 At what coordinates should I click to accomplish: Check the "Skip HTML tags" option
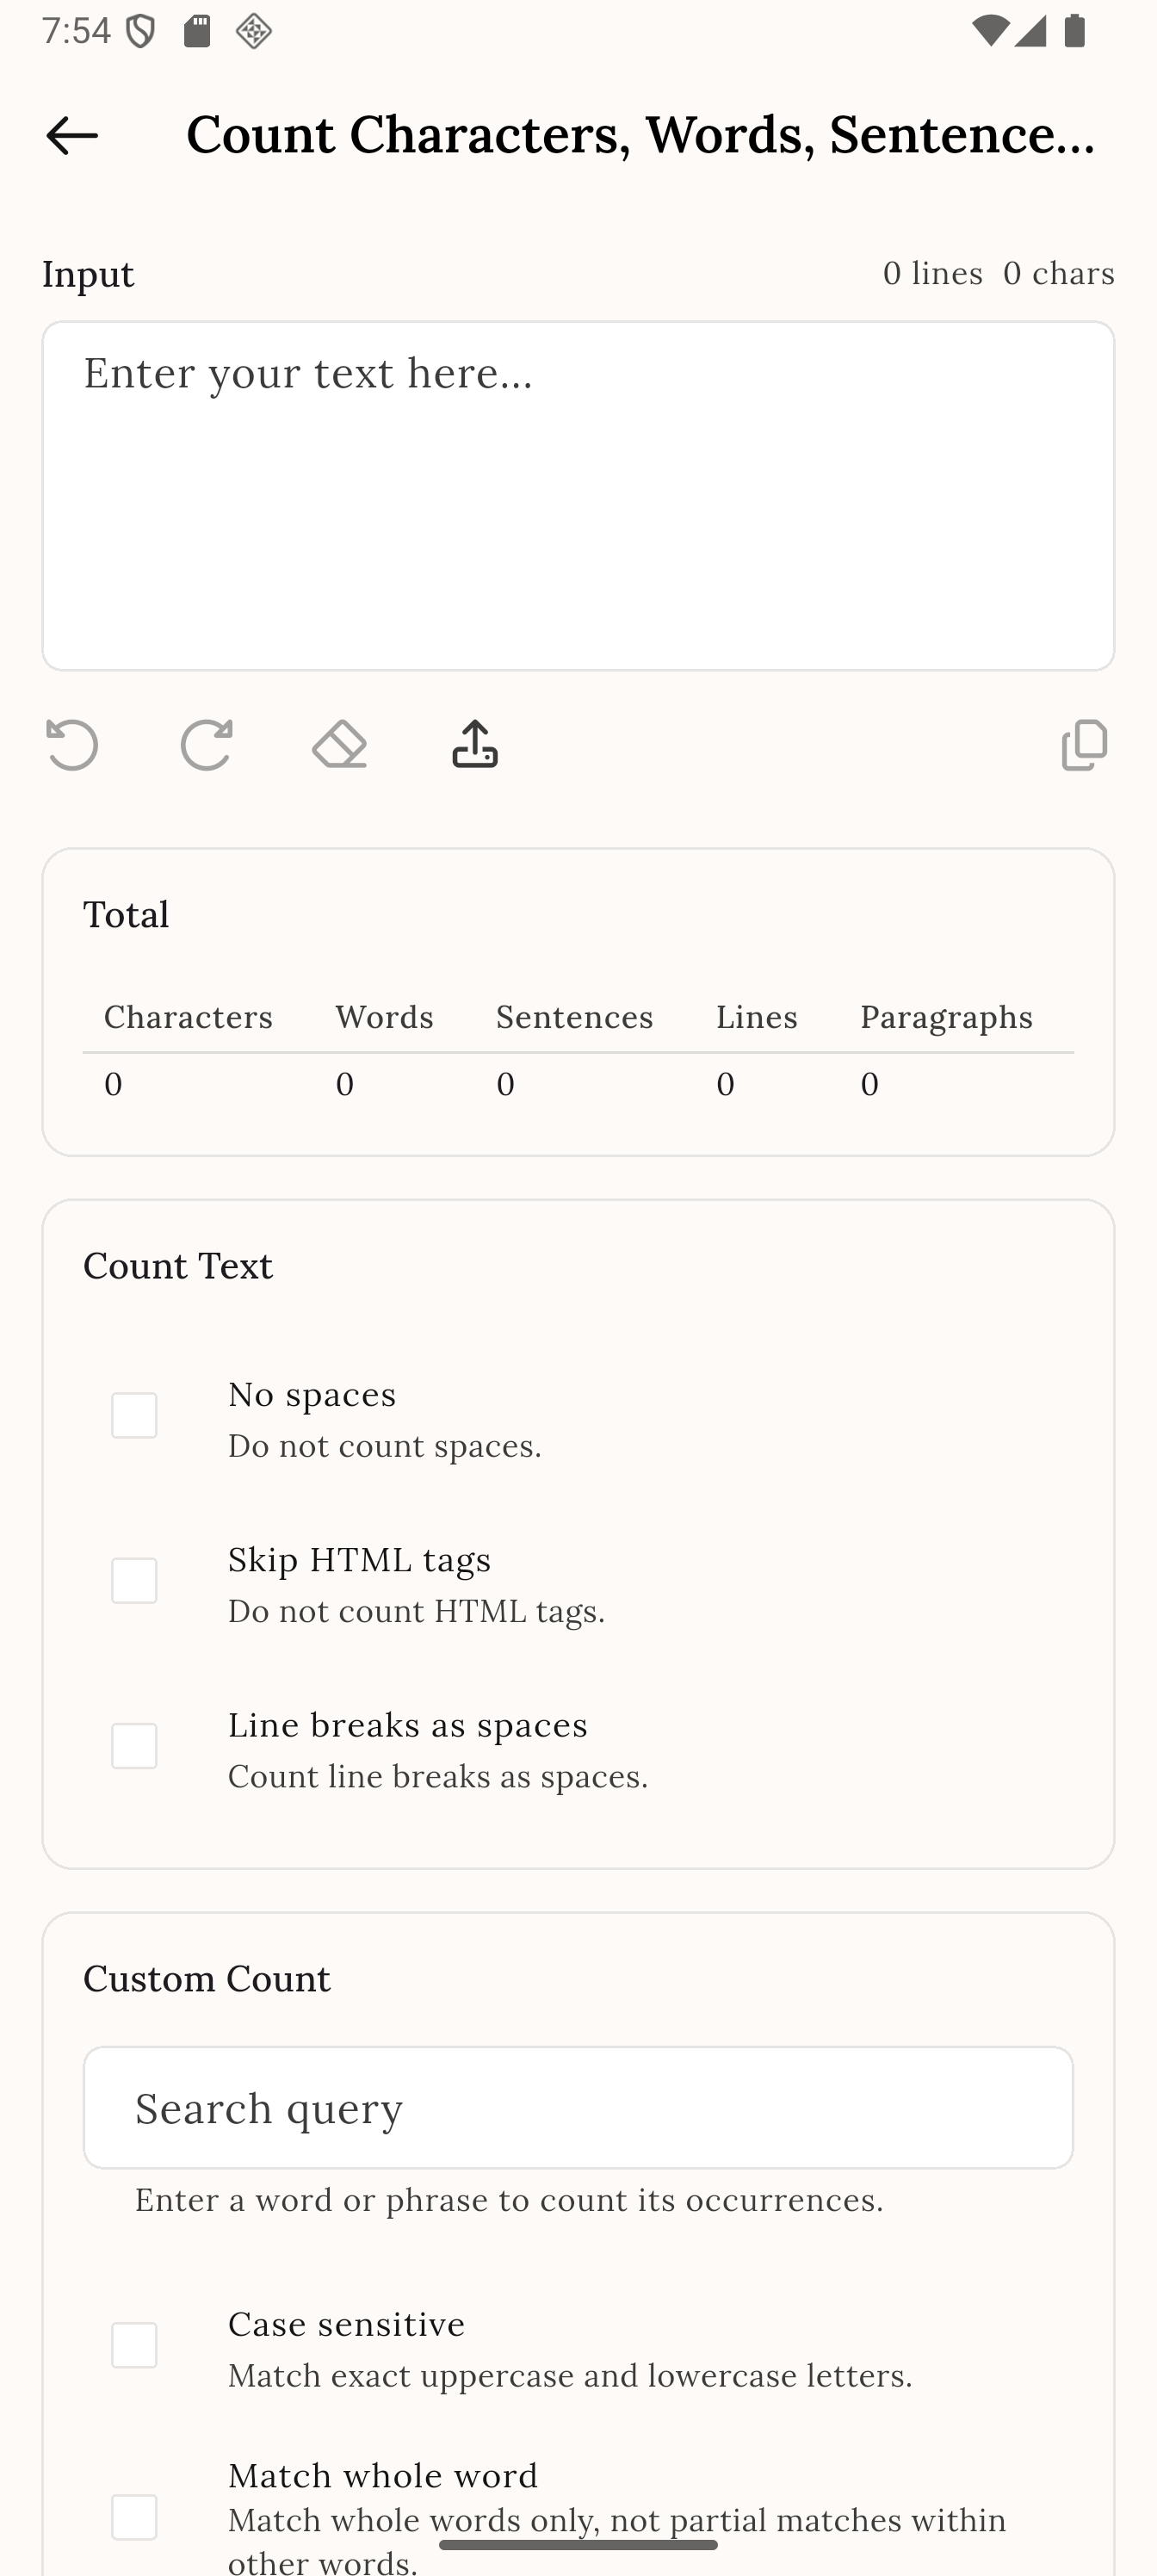coord(134,1580)
